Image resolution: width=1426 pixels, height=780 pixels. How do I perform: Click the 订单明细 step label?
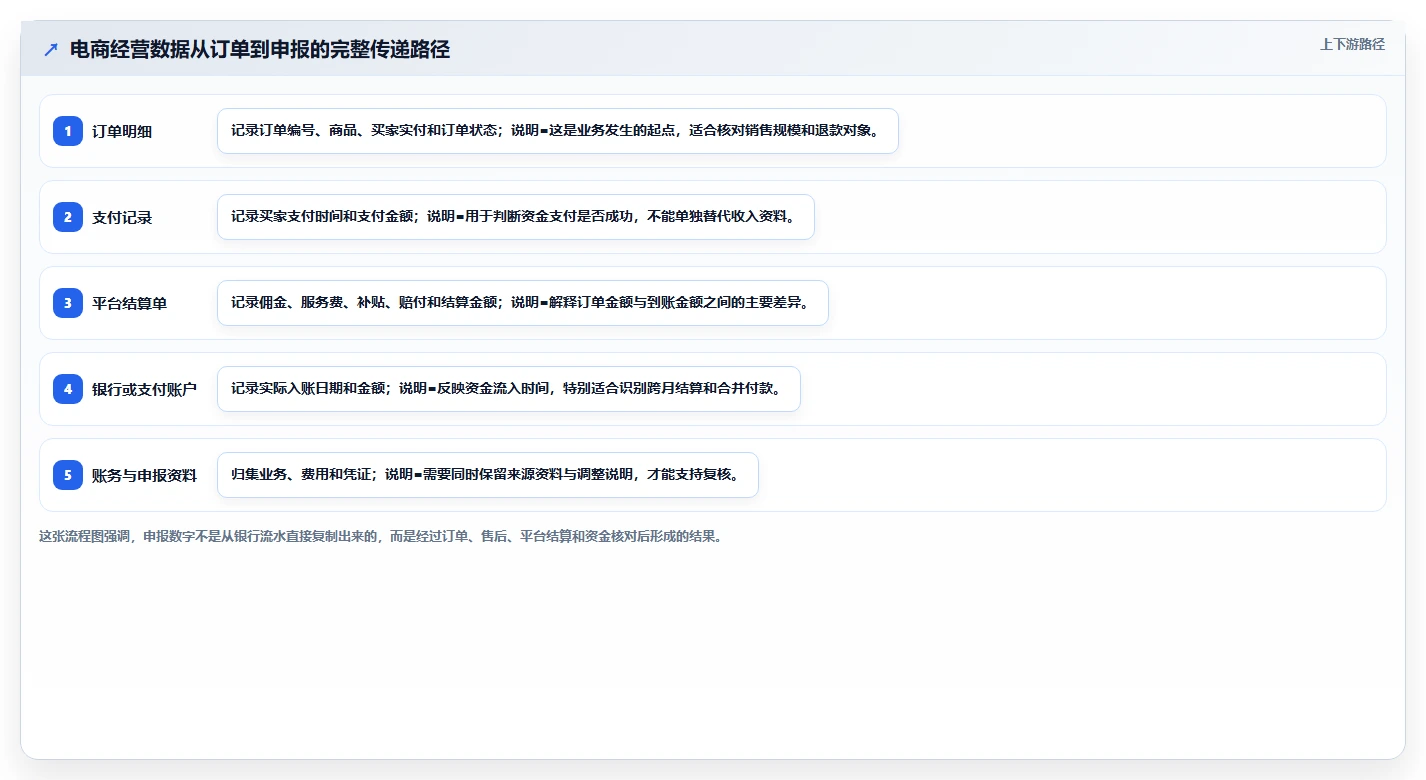pos(122,131)
